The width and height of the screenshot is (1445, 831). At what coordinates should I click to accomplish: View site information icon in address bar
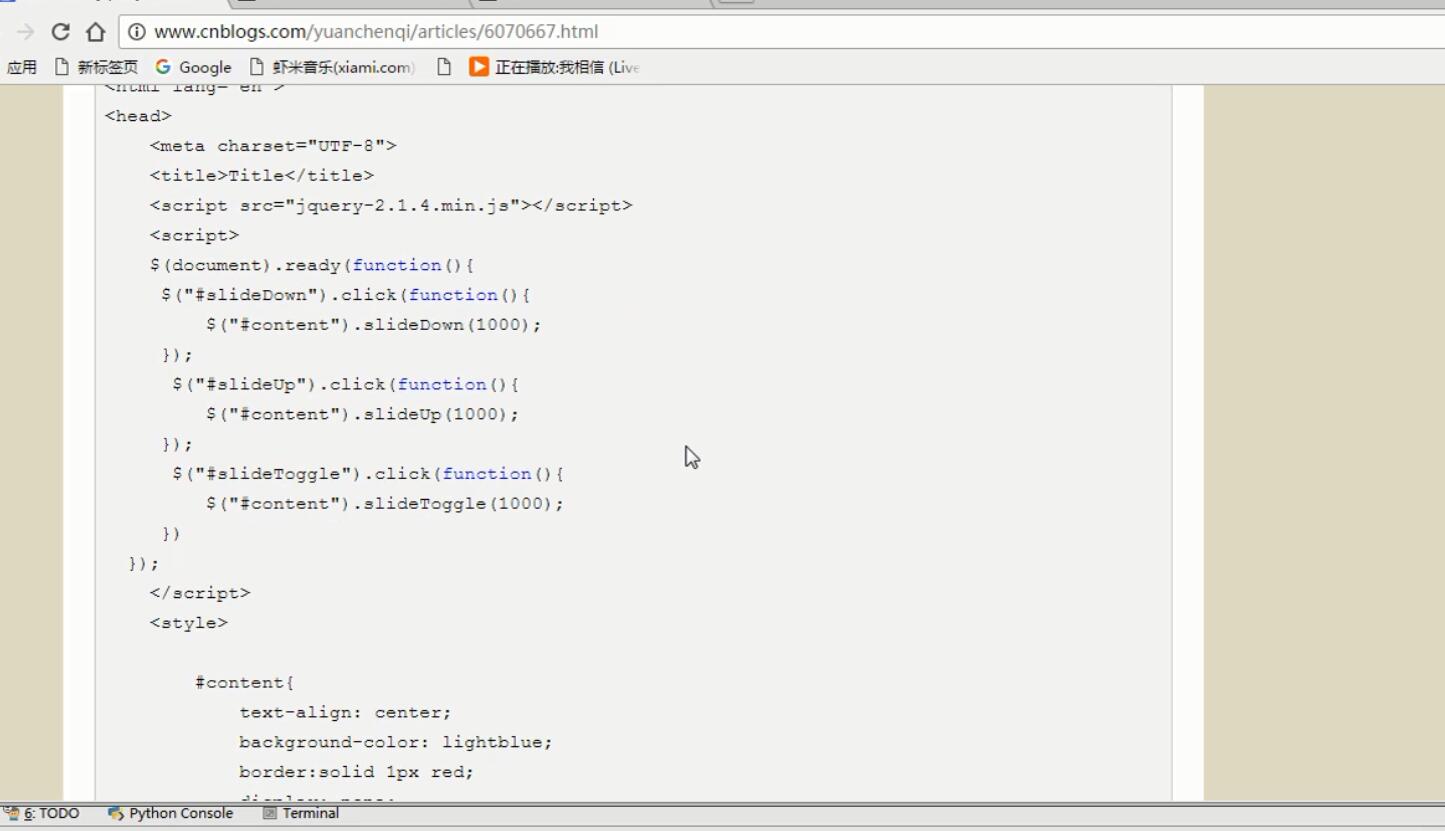point(137,32)
